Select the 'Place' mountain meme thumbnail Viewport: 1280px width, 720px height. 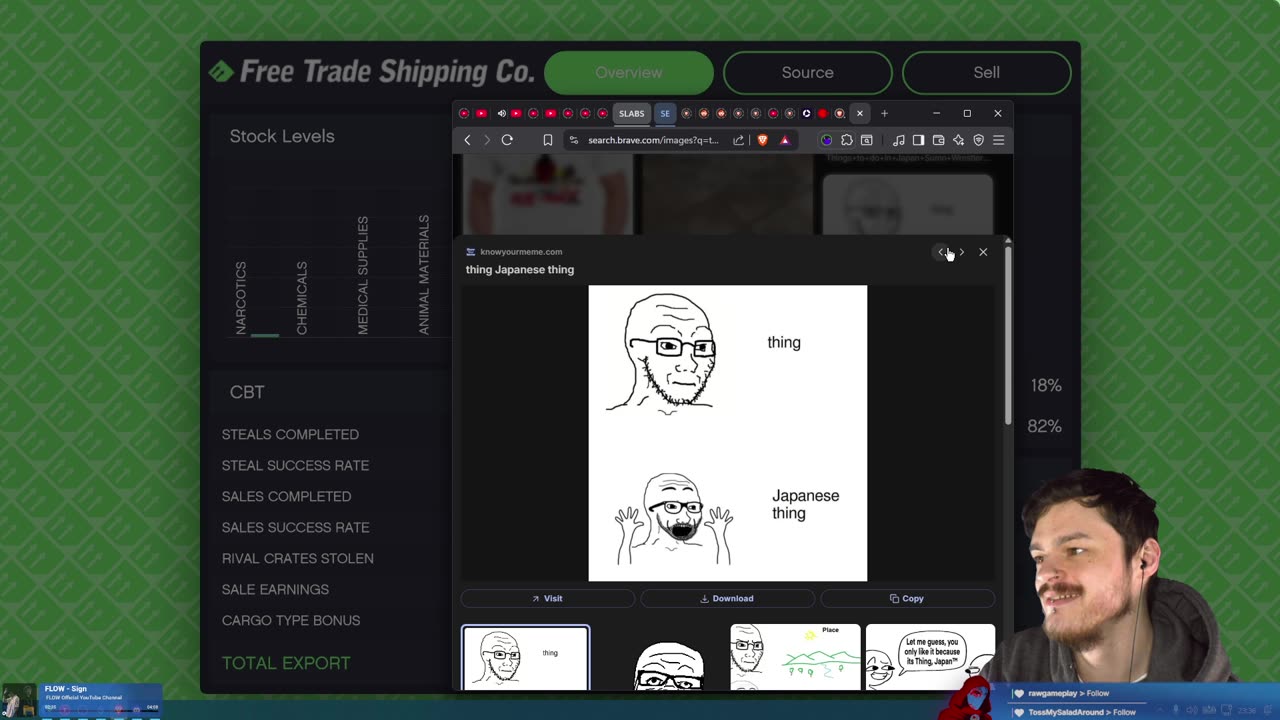tap(795, 658)
